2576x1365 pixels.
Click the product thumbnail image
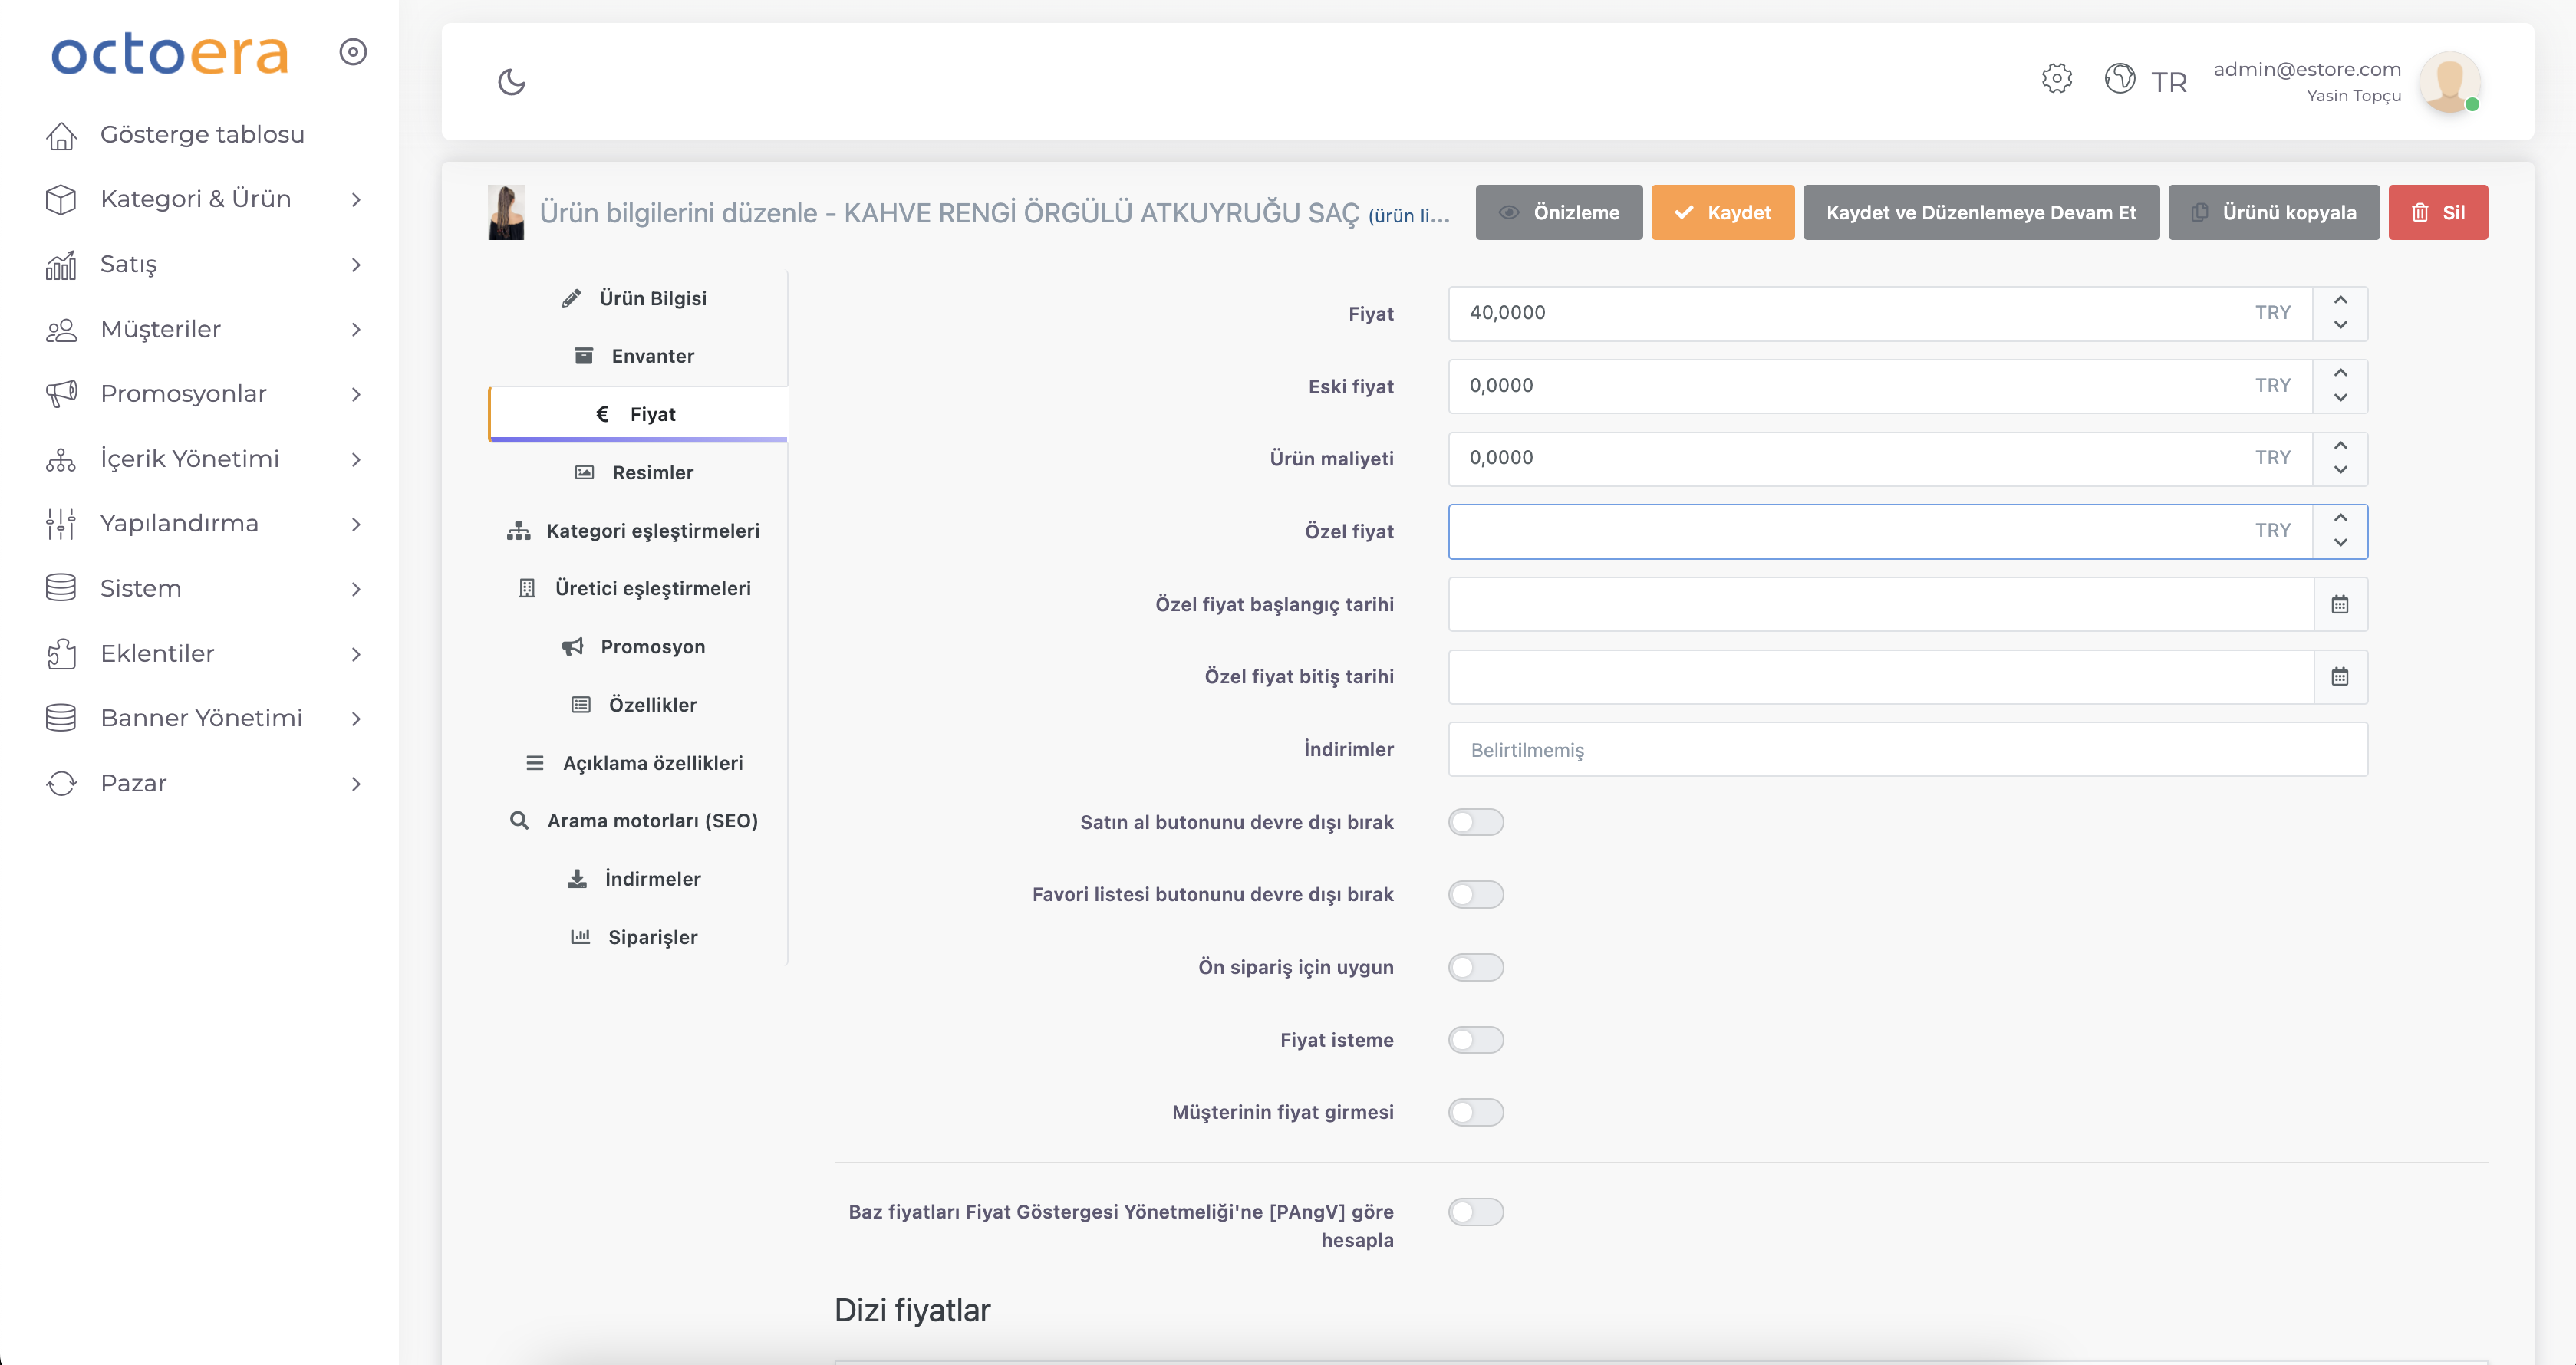click(x=506, y=212)
